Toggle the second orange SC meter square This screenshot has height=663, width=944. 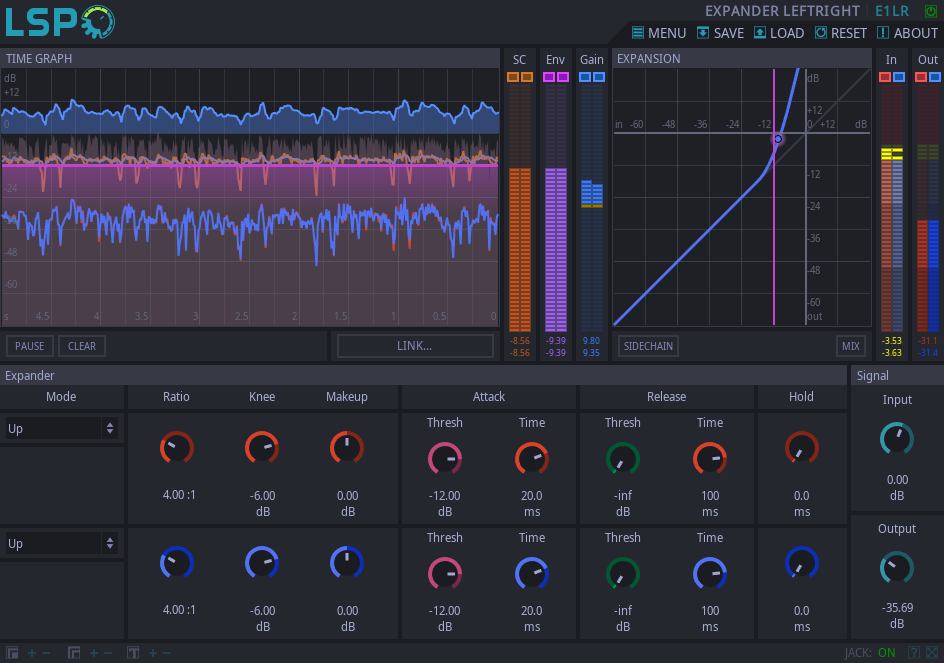[527, 77]
